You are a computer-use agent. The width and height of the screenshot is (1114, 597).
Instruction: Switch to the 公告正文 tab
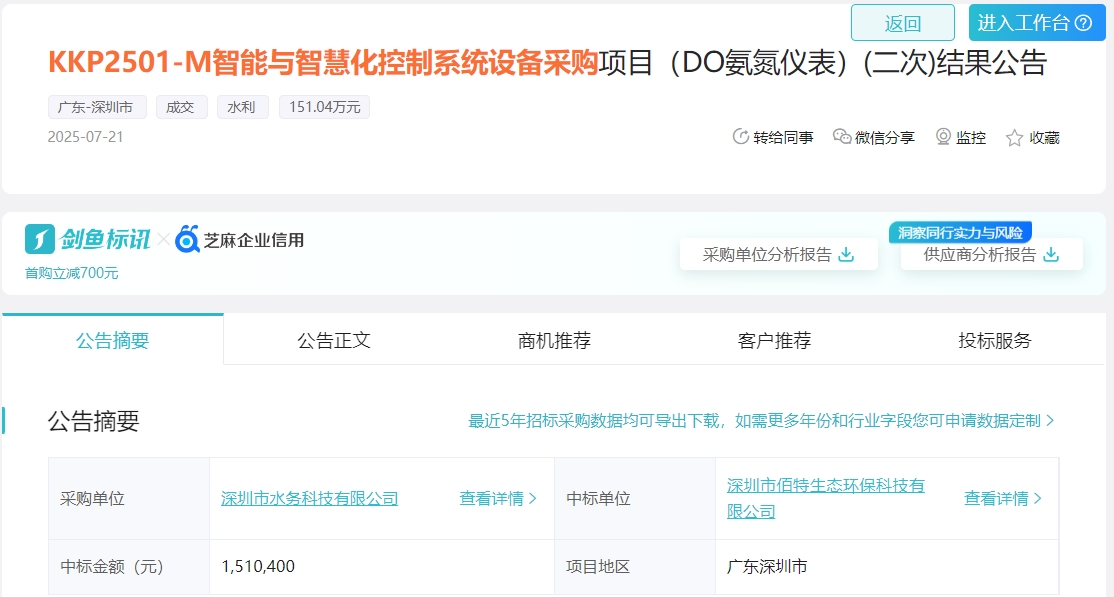coord(333,340)
